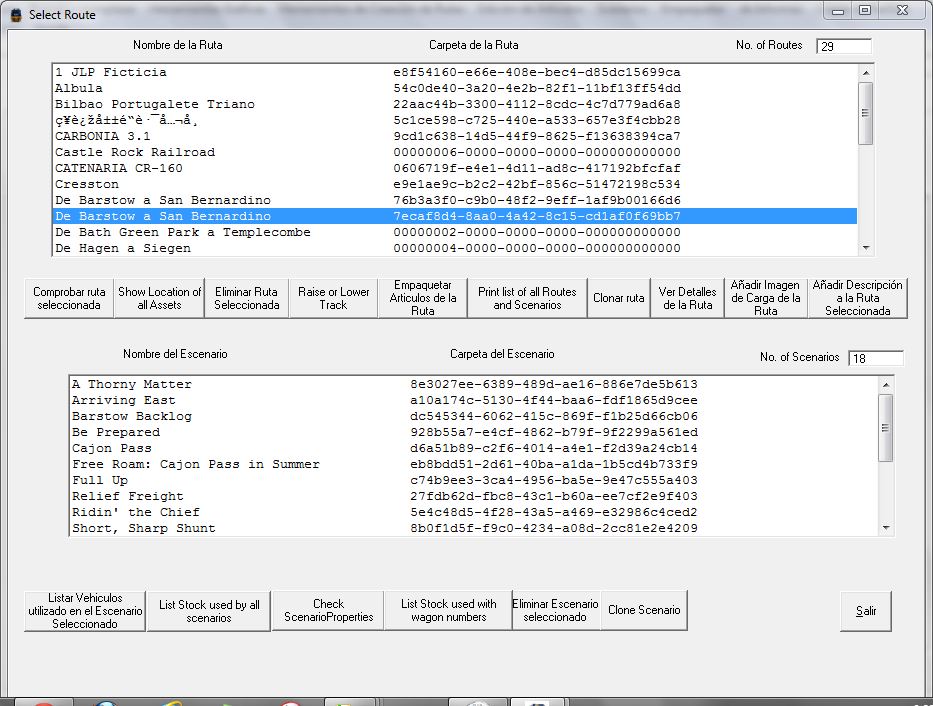The width and height of the screenshot is (933, 706).
Task: Click the No. of Routes field
Action: point(843,46)
